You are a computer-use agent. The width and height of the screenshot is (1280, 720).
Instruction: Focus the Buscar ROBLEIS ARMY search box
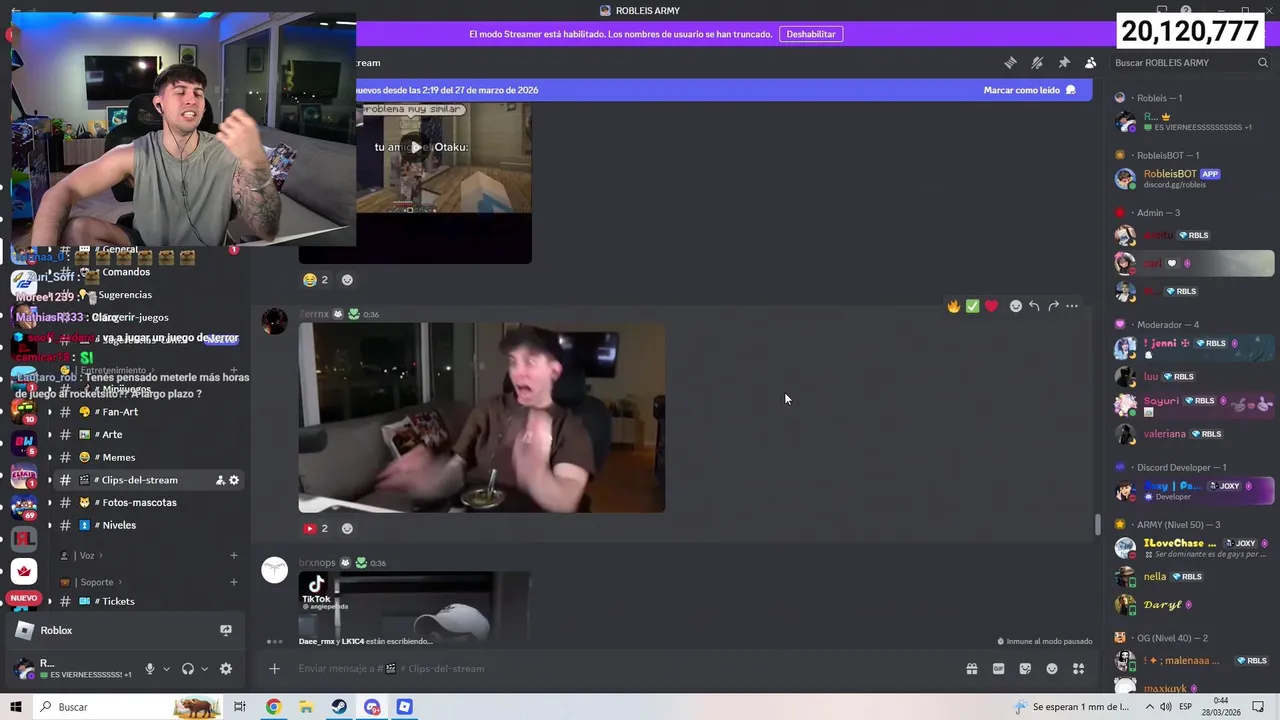click(x=1191, y=62)
